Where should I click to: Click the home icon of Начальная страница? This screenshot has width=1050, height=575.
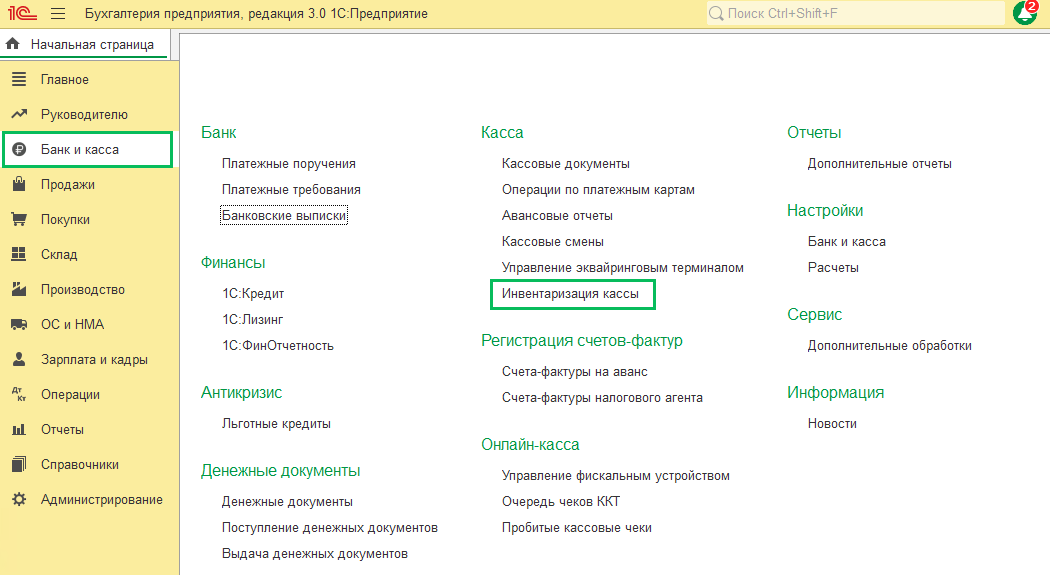coord(13,44)
